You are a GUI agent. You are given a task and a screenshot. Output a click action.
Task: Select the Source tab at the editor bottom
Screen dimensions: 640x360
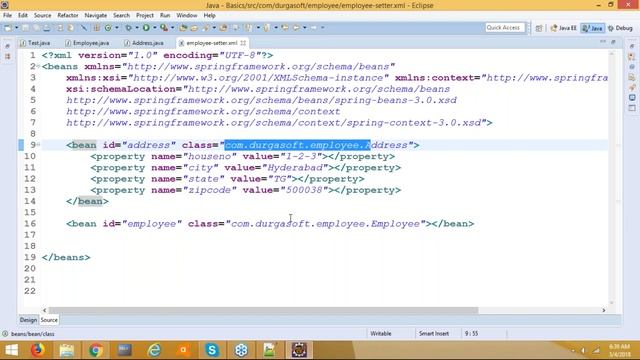tap(49, 320)
